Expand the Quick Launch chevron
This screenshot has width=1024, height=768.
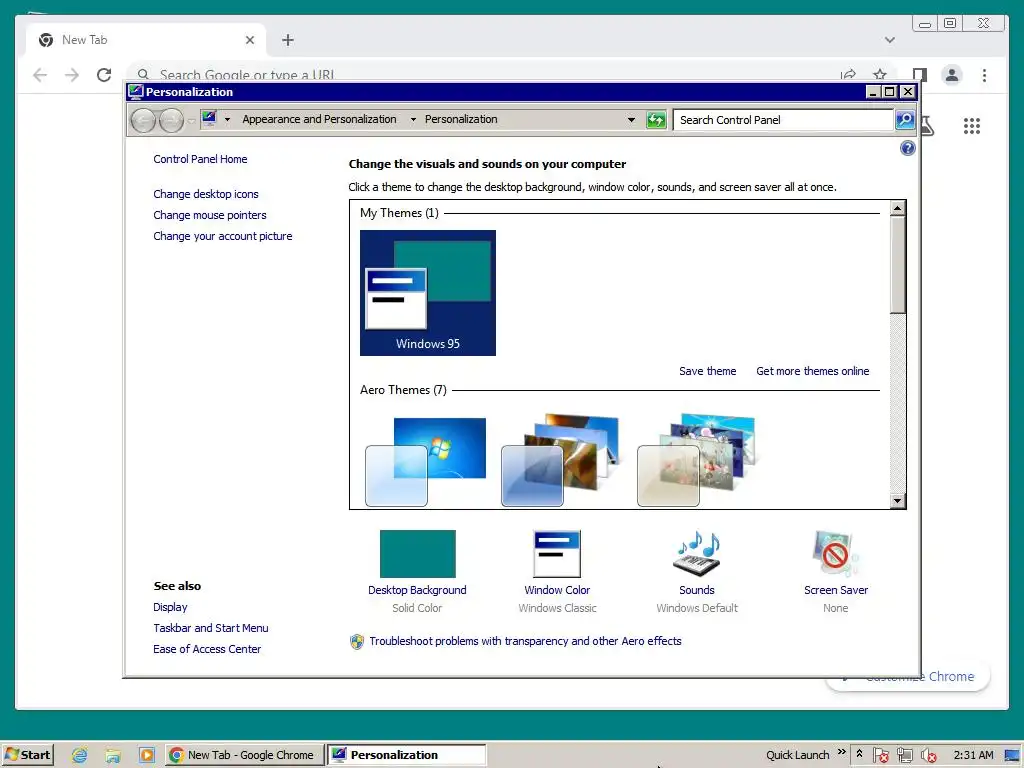pos(842,752)
